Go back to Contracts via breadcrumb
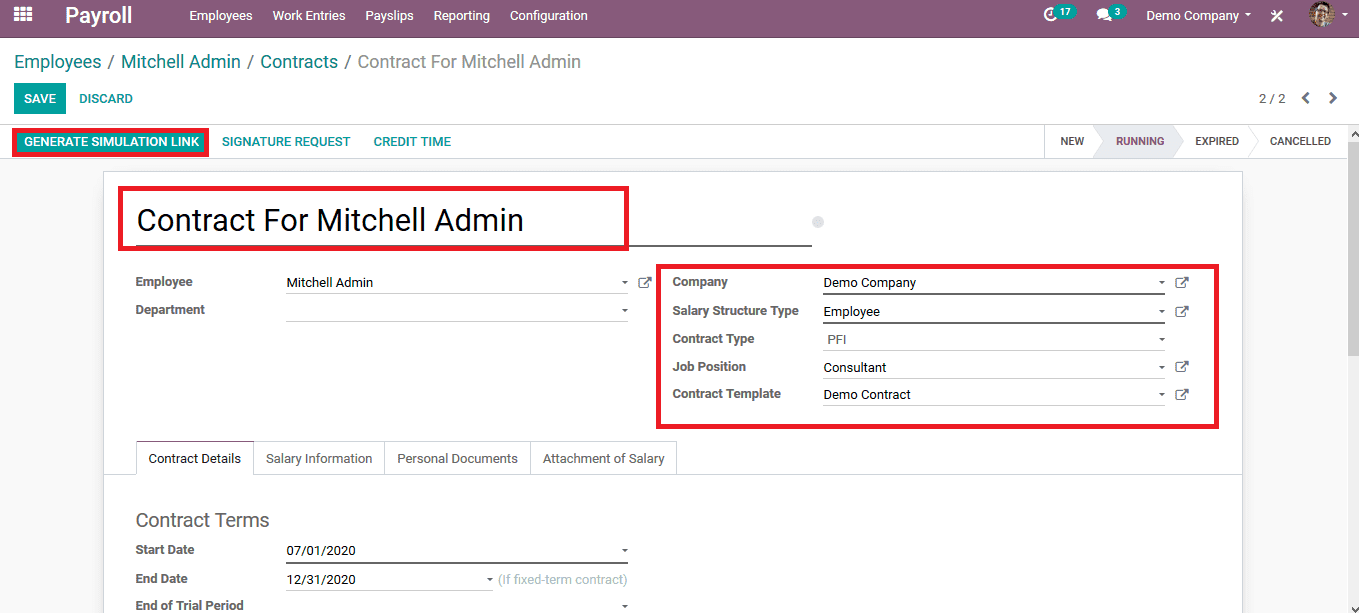1359x613 pixels. [x=299, y=61]
